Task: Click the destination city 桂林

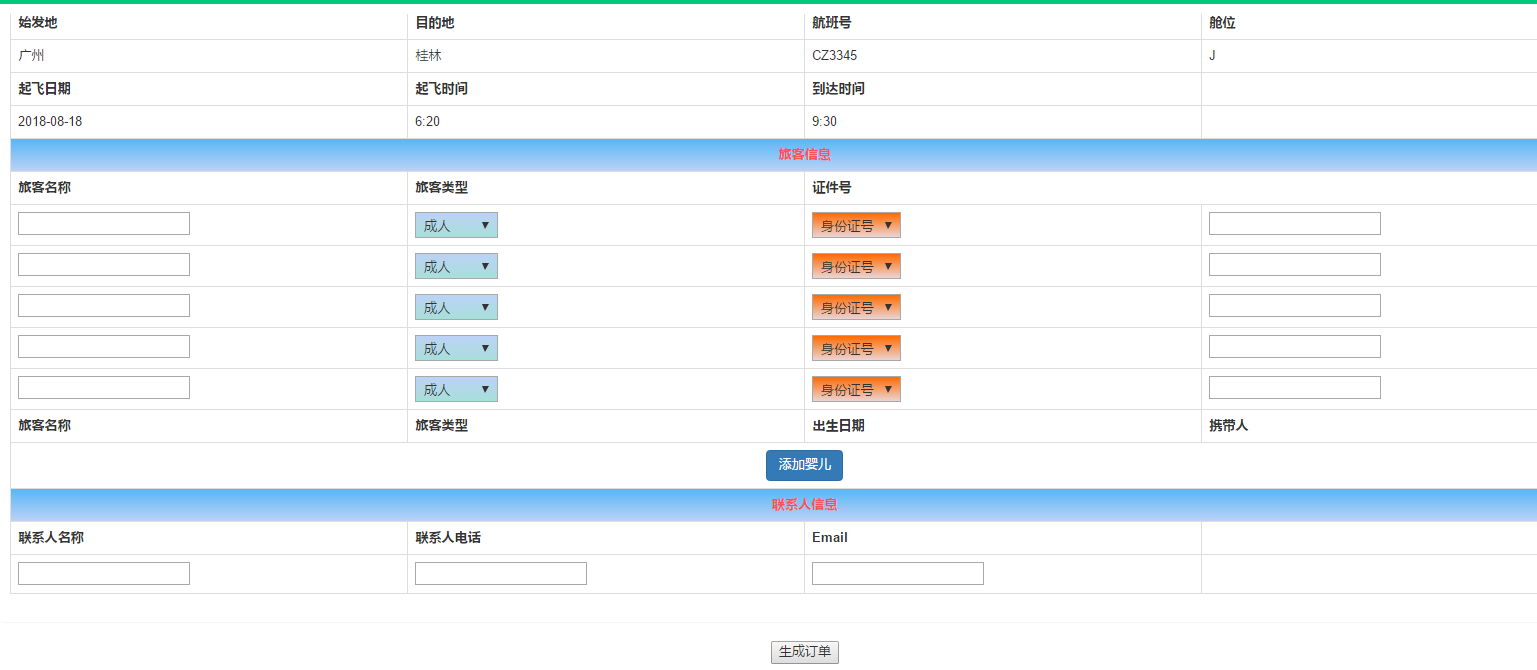Action: [428, 56]
